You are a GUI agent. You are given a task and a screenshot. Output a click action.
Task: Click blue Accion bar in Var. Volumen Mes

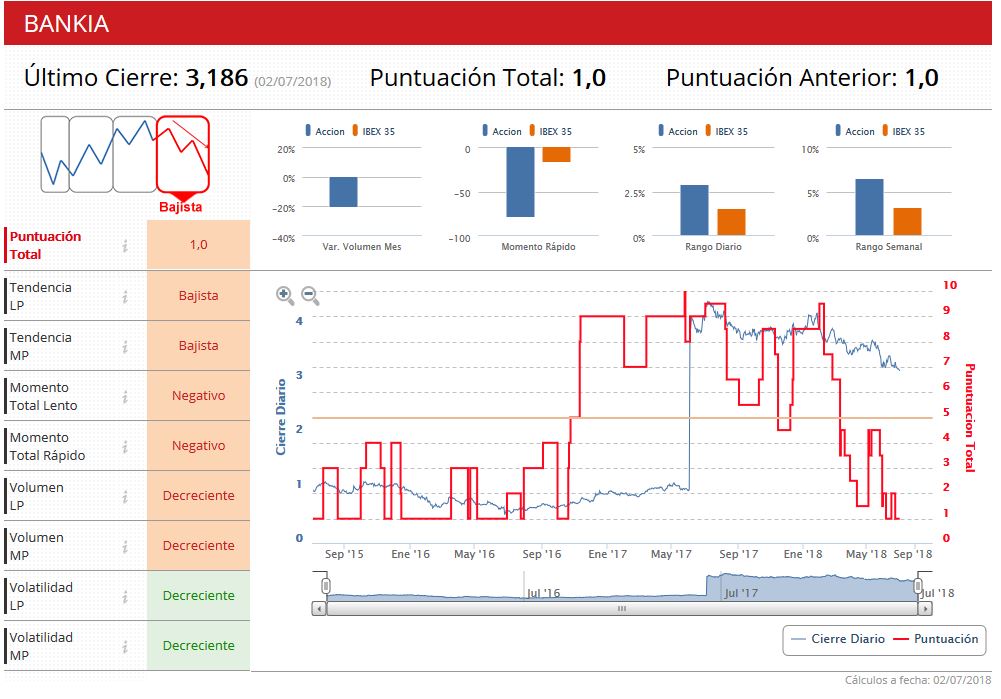click(343, 192)
